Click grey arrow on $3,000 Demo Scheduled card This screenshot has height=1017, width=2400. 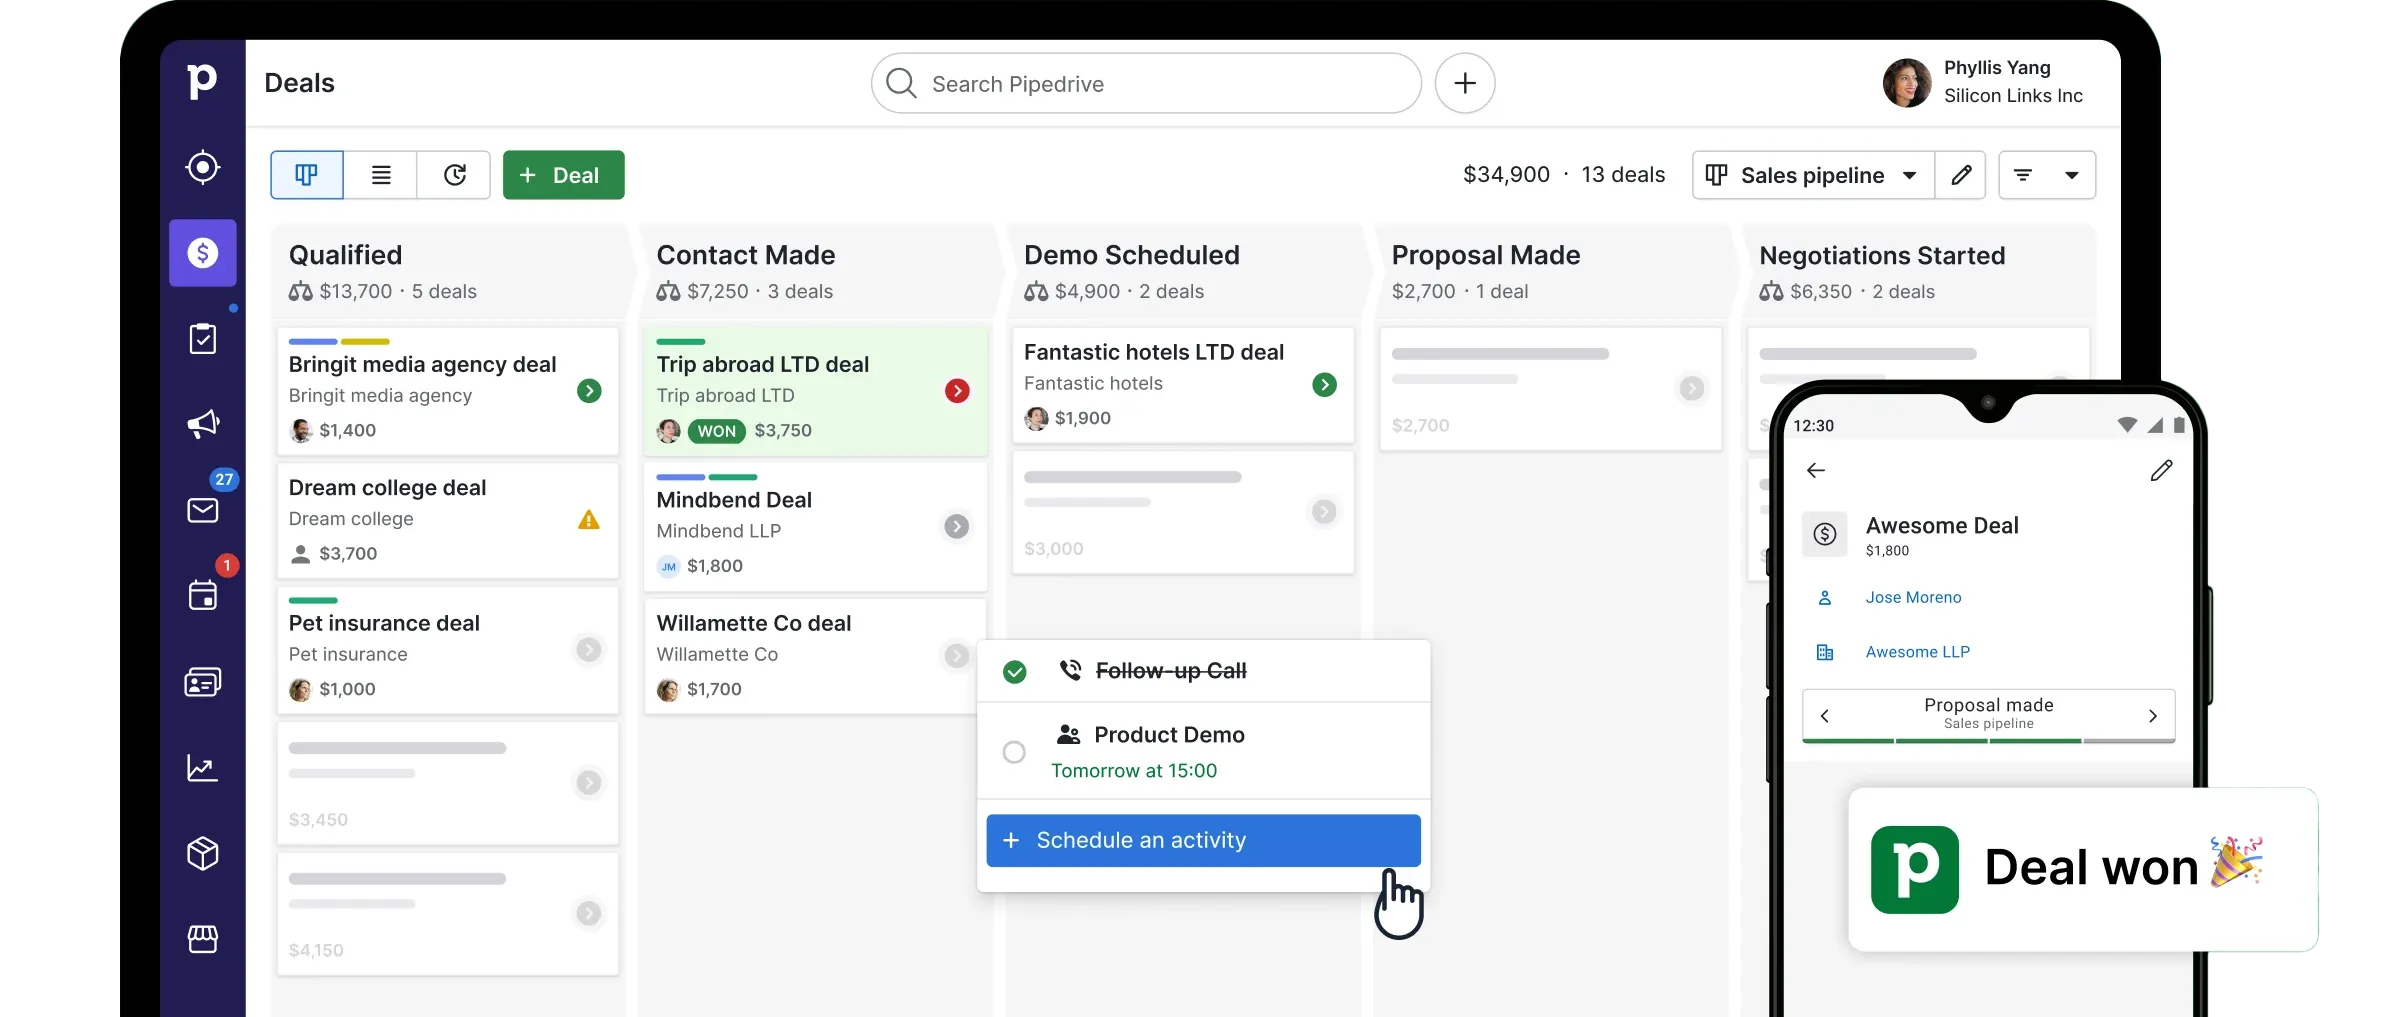pos(1324,512)
